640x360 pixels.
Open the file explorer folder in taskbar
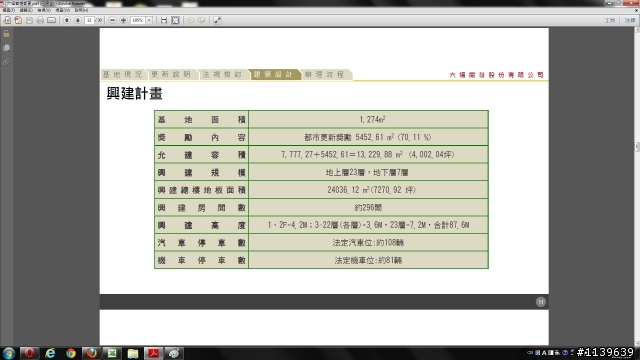[x=133, y=353]
